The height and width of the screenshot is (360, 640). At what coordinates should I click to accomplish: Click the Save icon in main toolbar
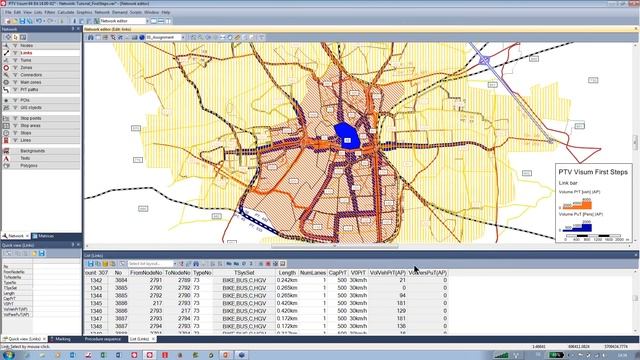tap(22, 21)
